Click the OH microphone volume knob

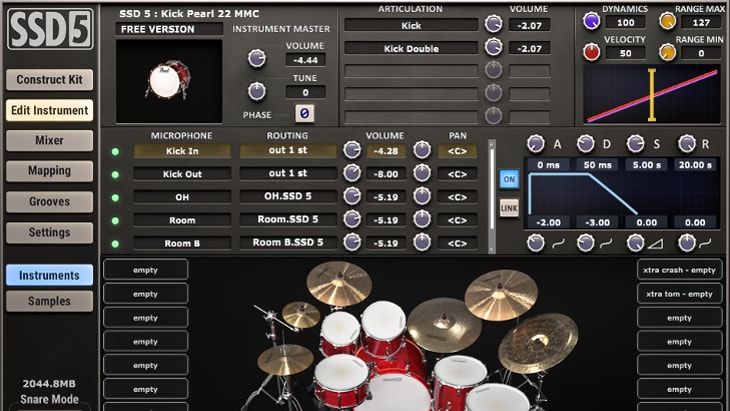352,196
